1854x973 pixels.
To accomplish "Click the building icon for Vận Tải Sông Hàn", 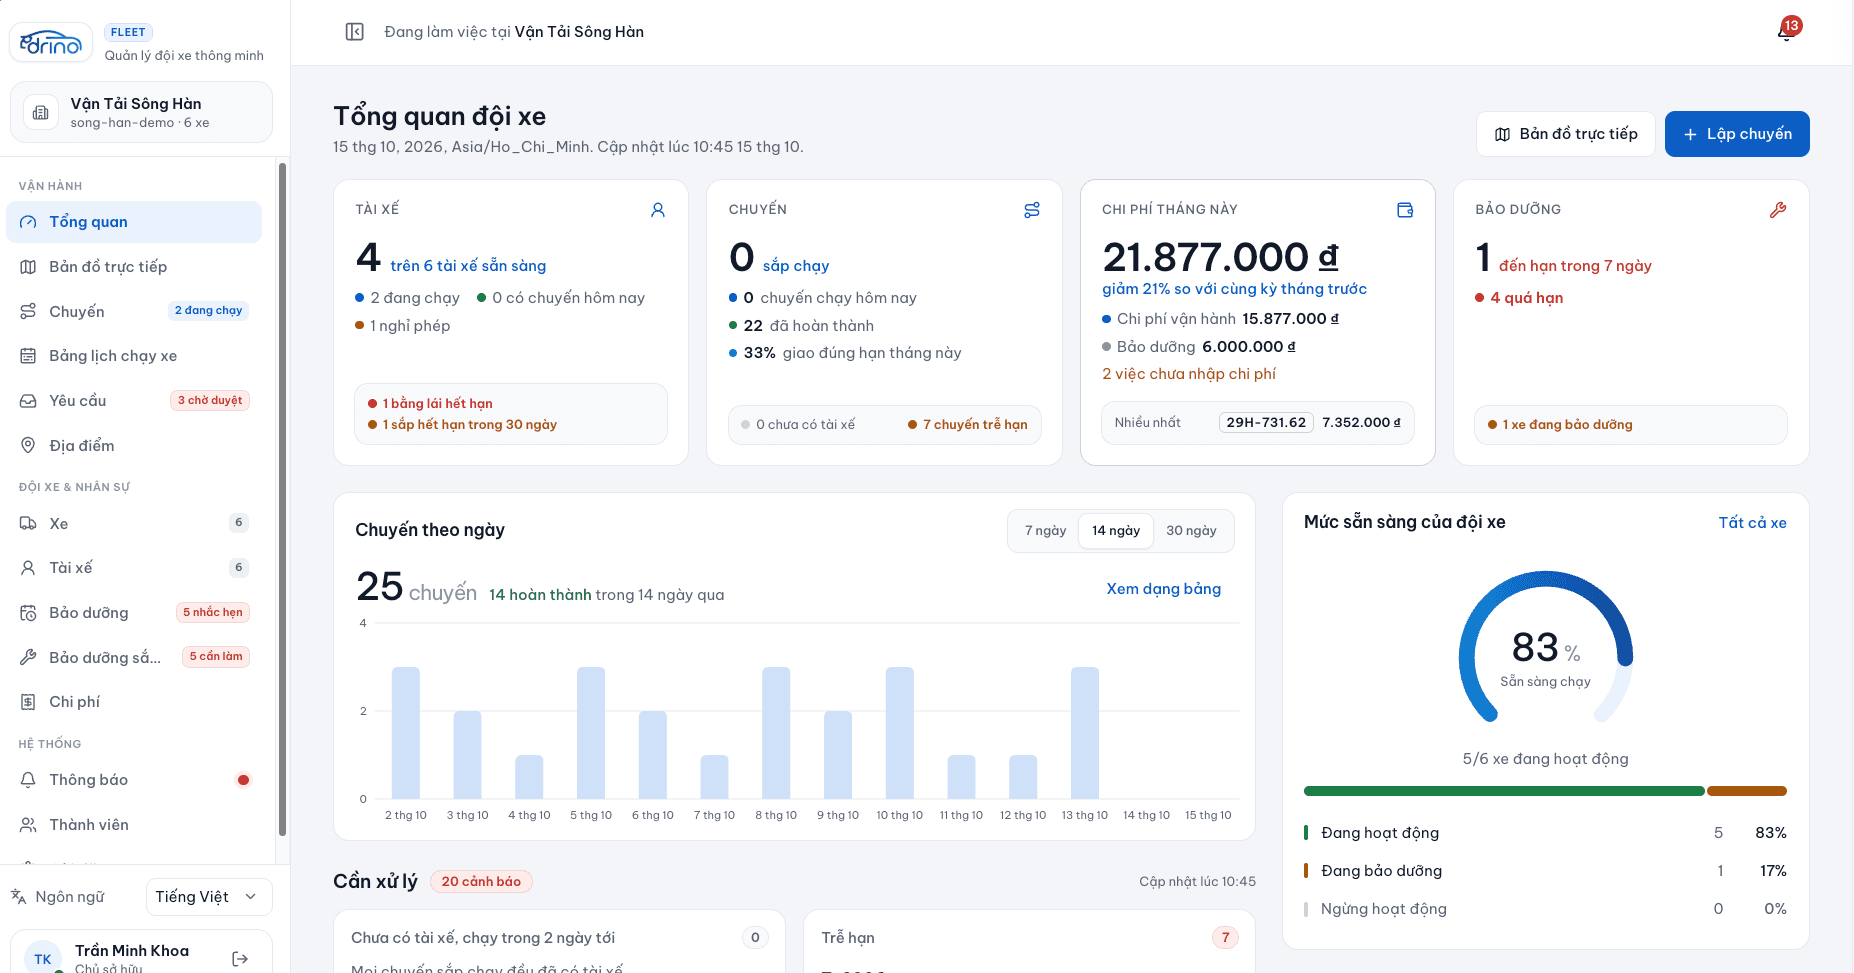I will 41,113.
